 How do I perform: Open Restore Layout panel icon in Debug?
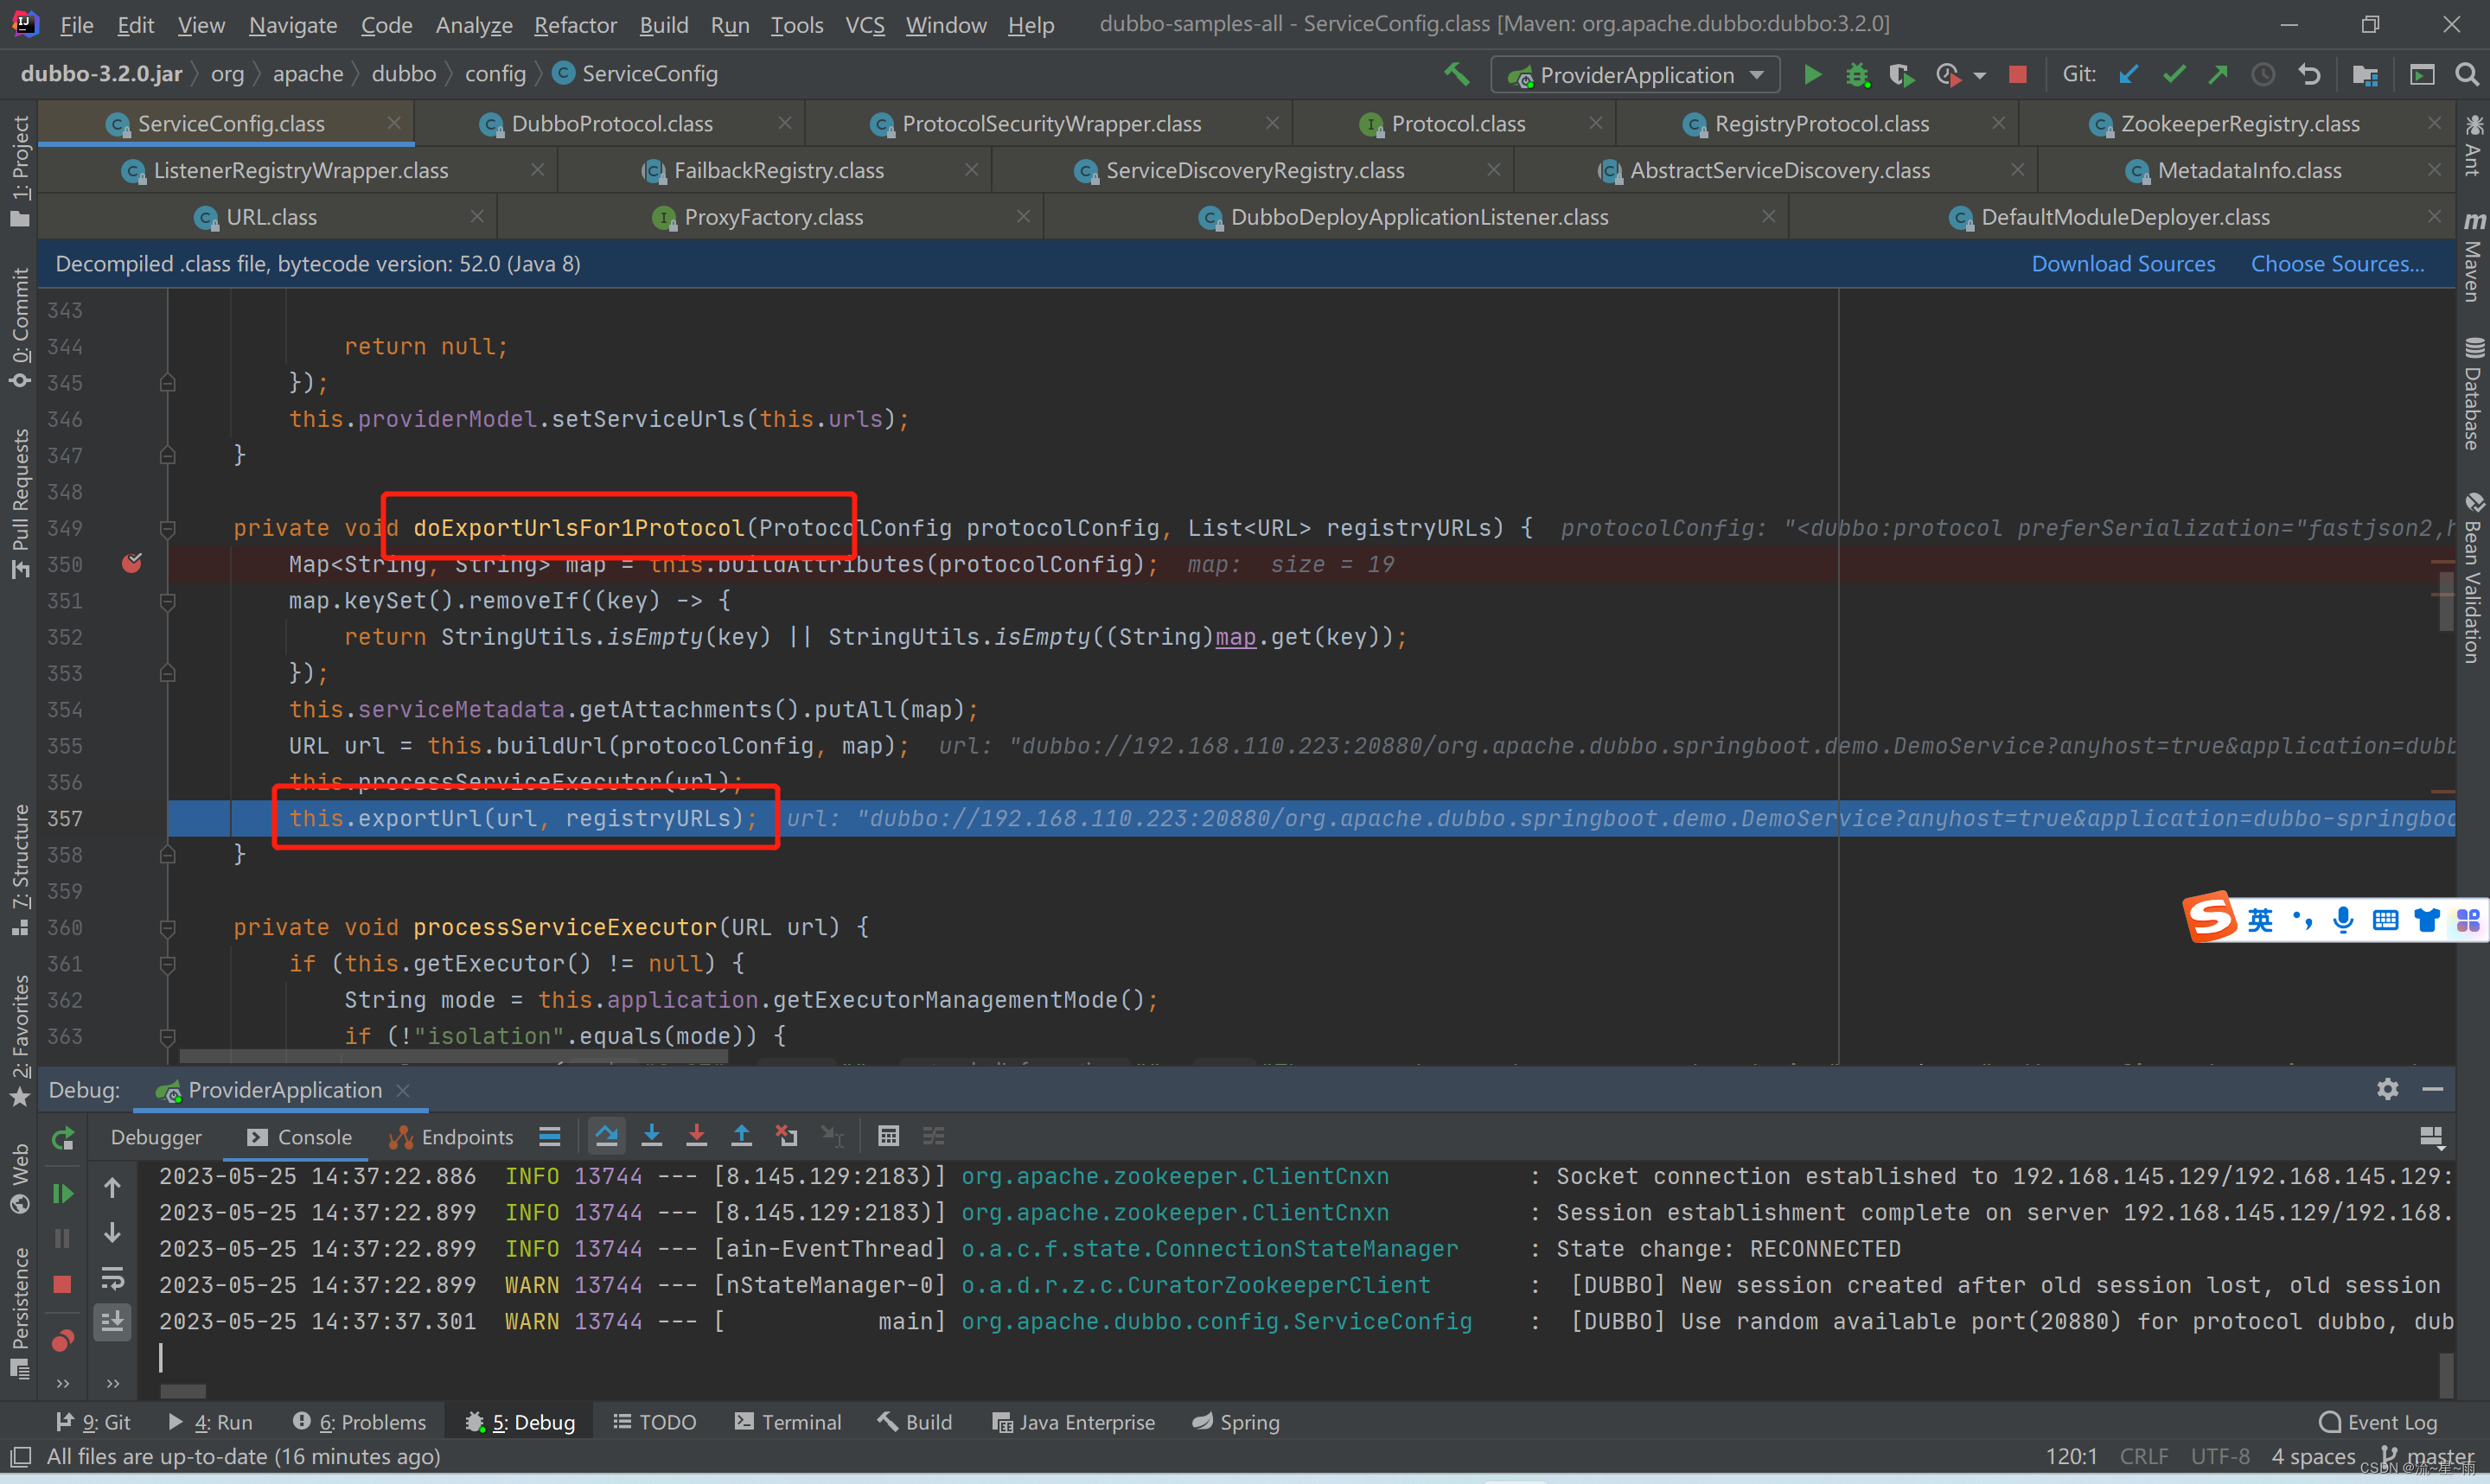(2431, 1137)
